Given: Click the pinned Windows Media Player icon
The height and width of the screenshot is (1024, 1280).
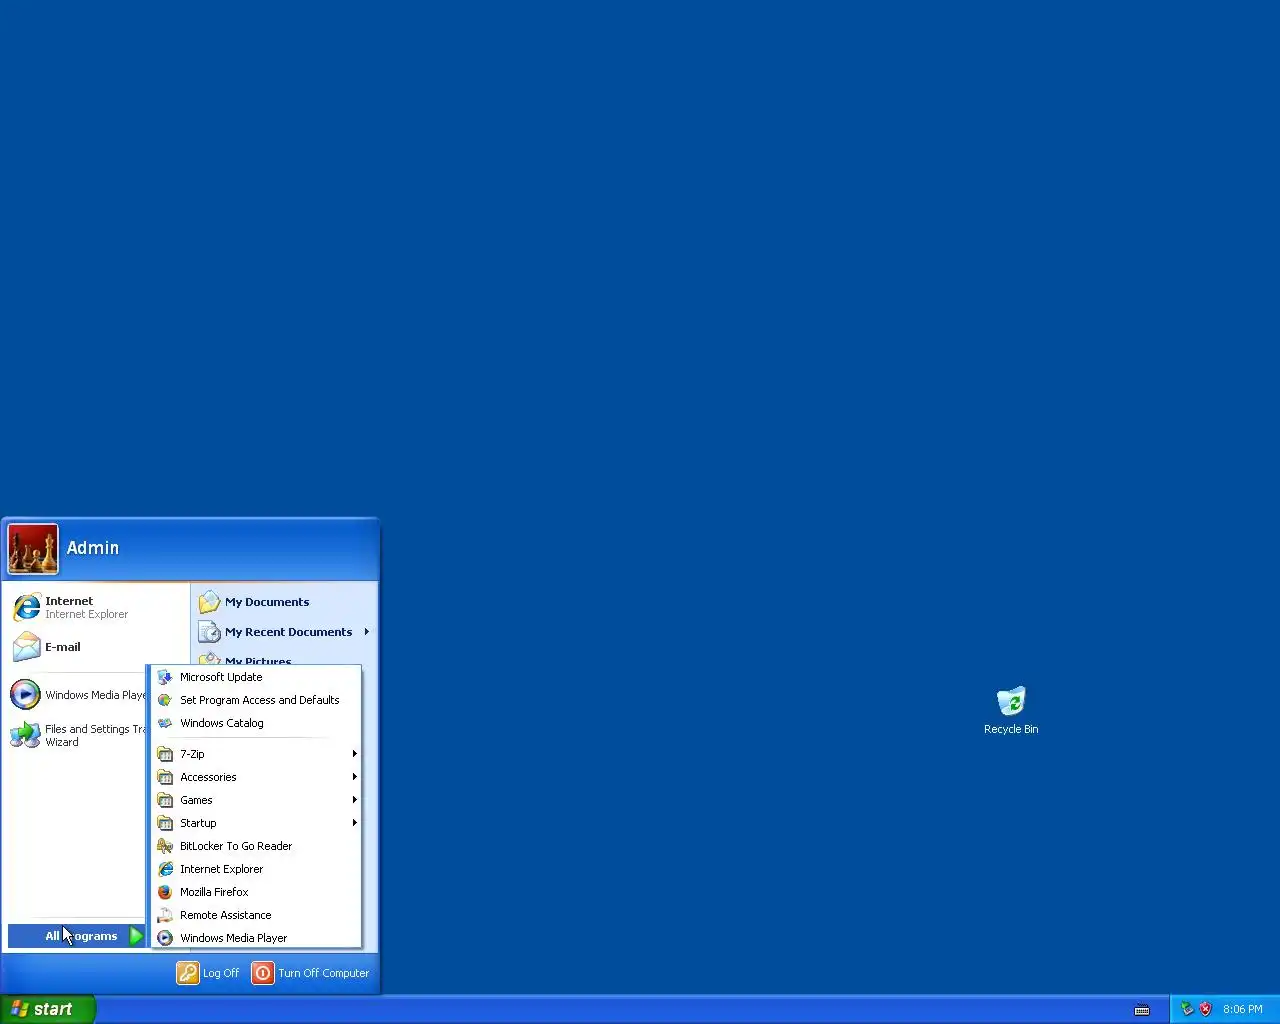Looking at the screenshot, I should pos(25,694).
